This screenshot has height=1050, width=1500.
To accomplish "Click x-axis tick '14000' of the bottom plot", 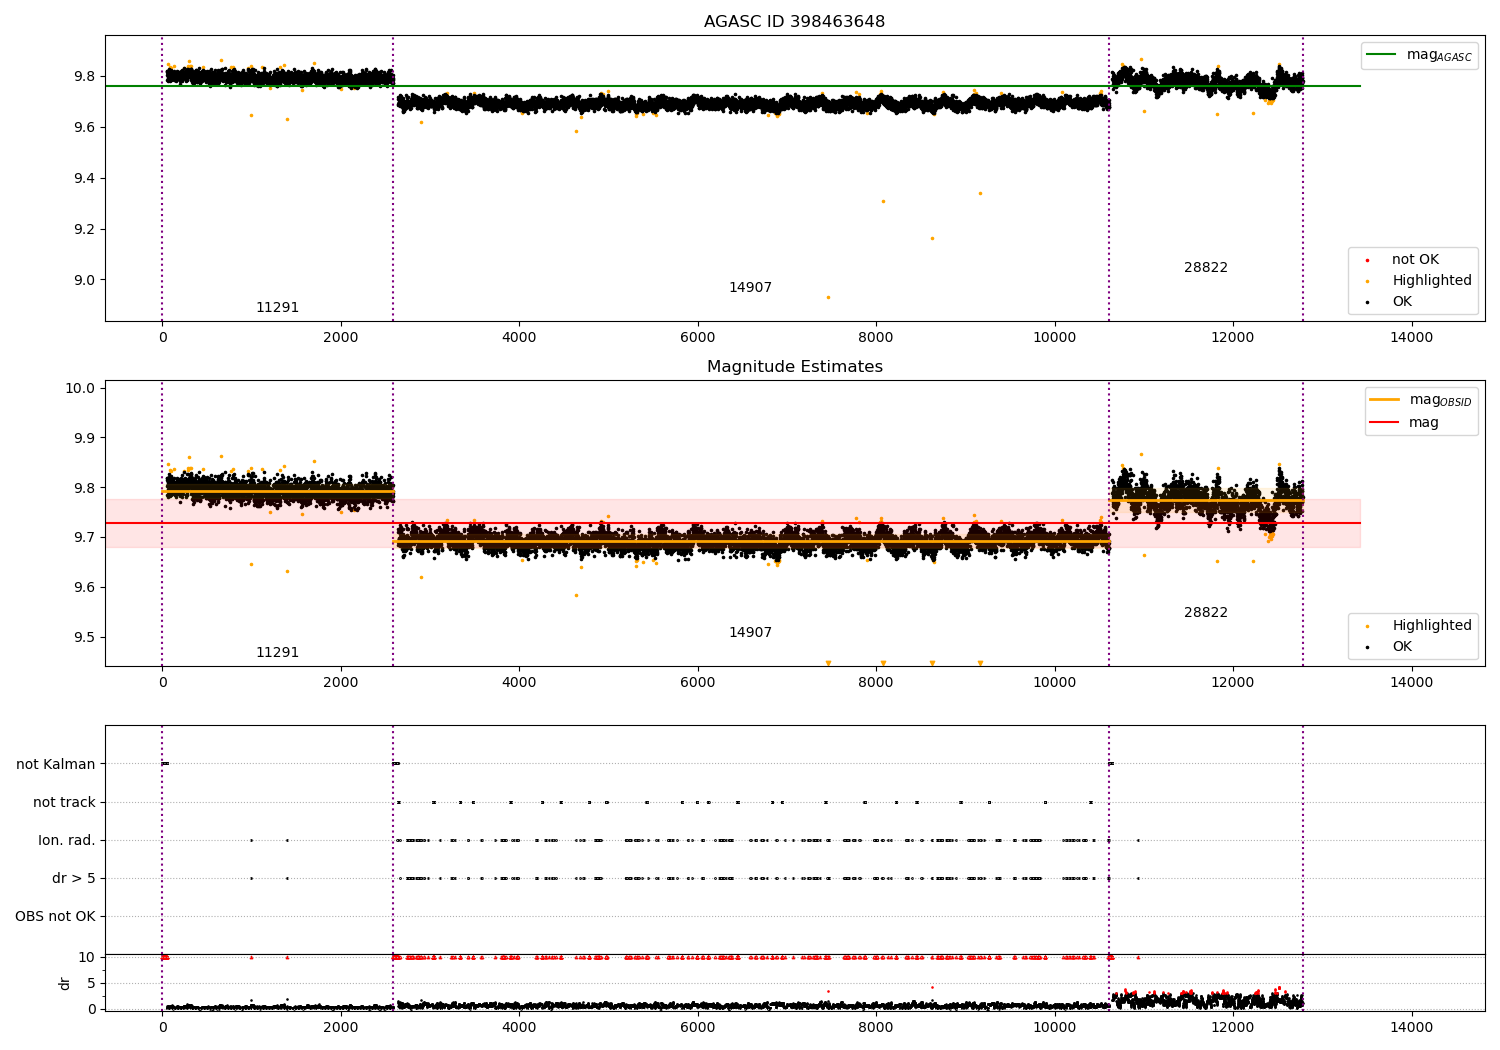I will pyautogui.click(x=1411, y=1028).
